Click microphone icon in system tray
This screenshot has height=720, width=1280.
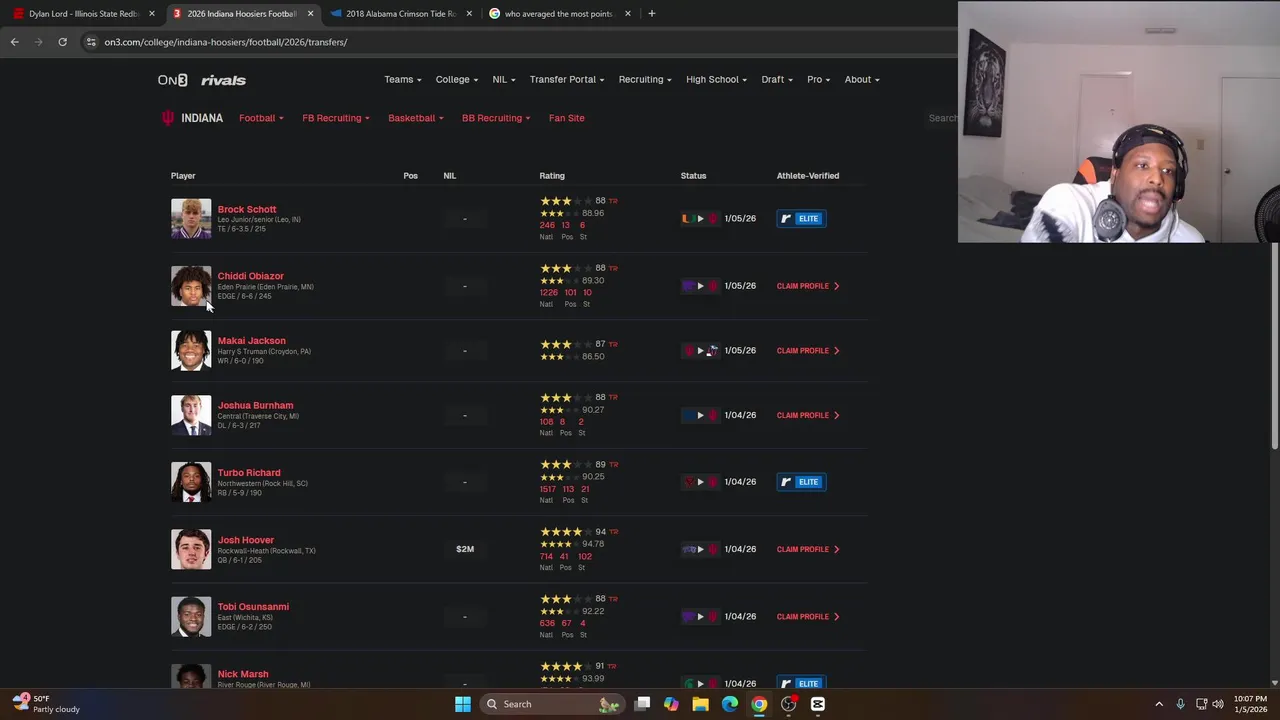click(1180, 704)
